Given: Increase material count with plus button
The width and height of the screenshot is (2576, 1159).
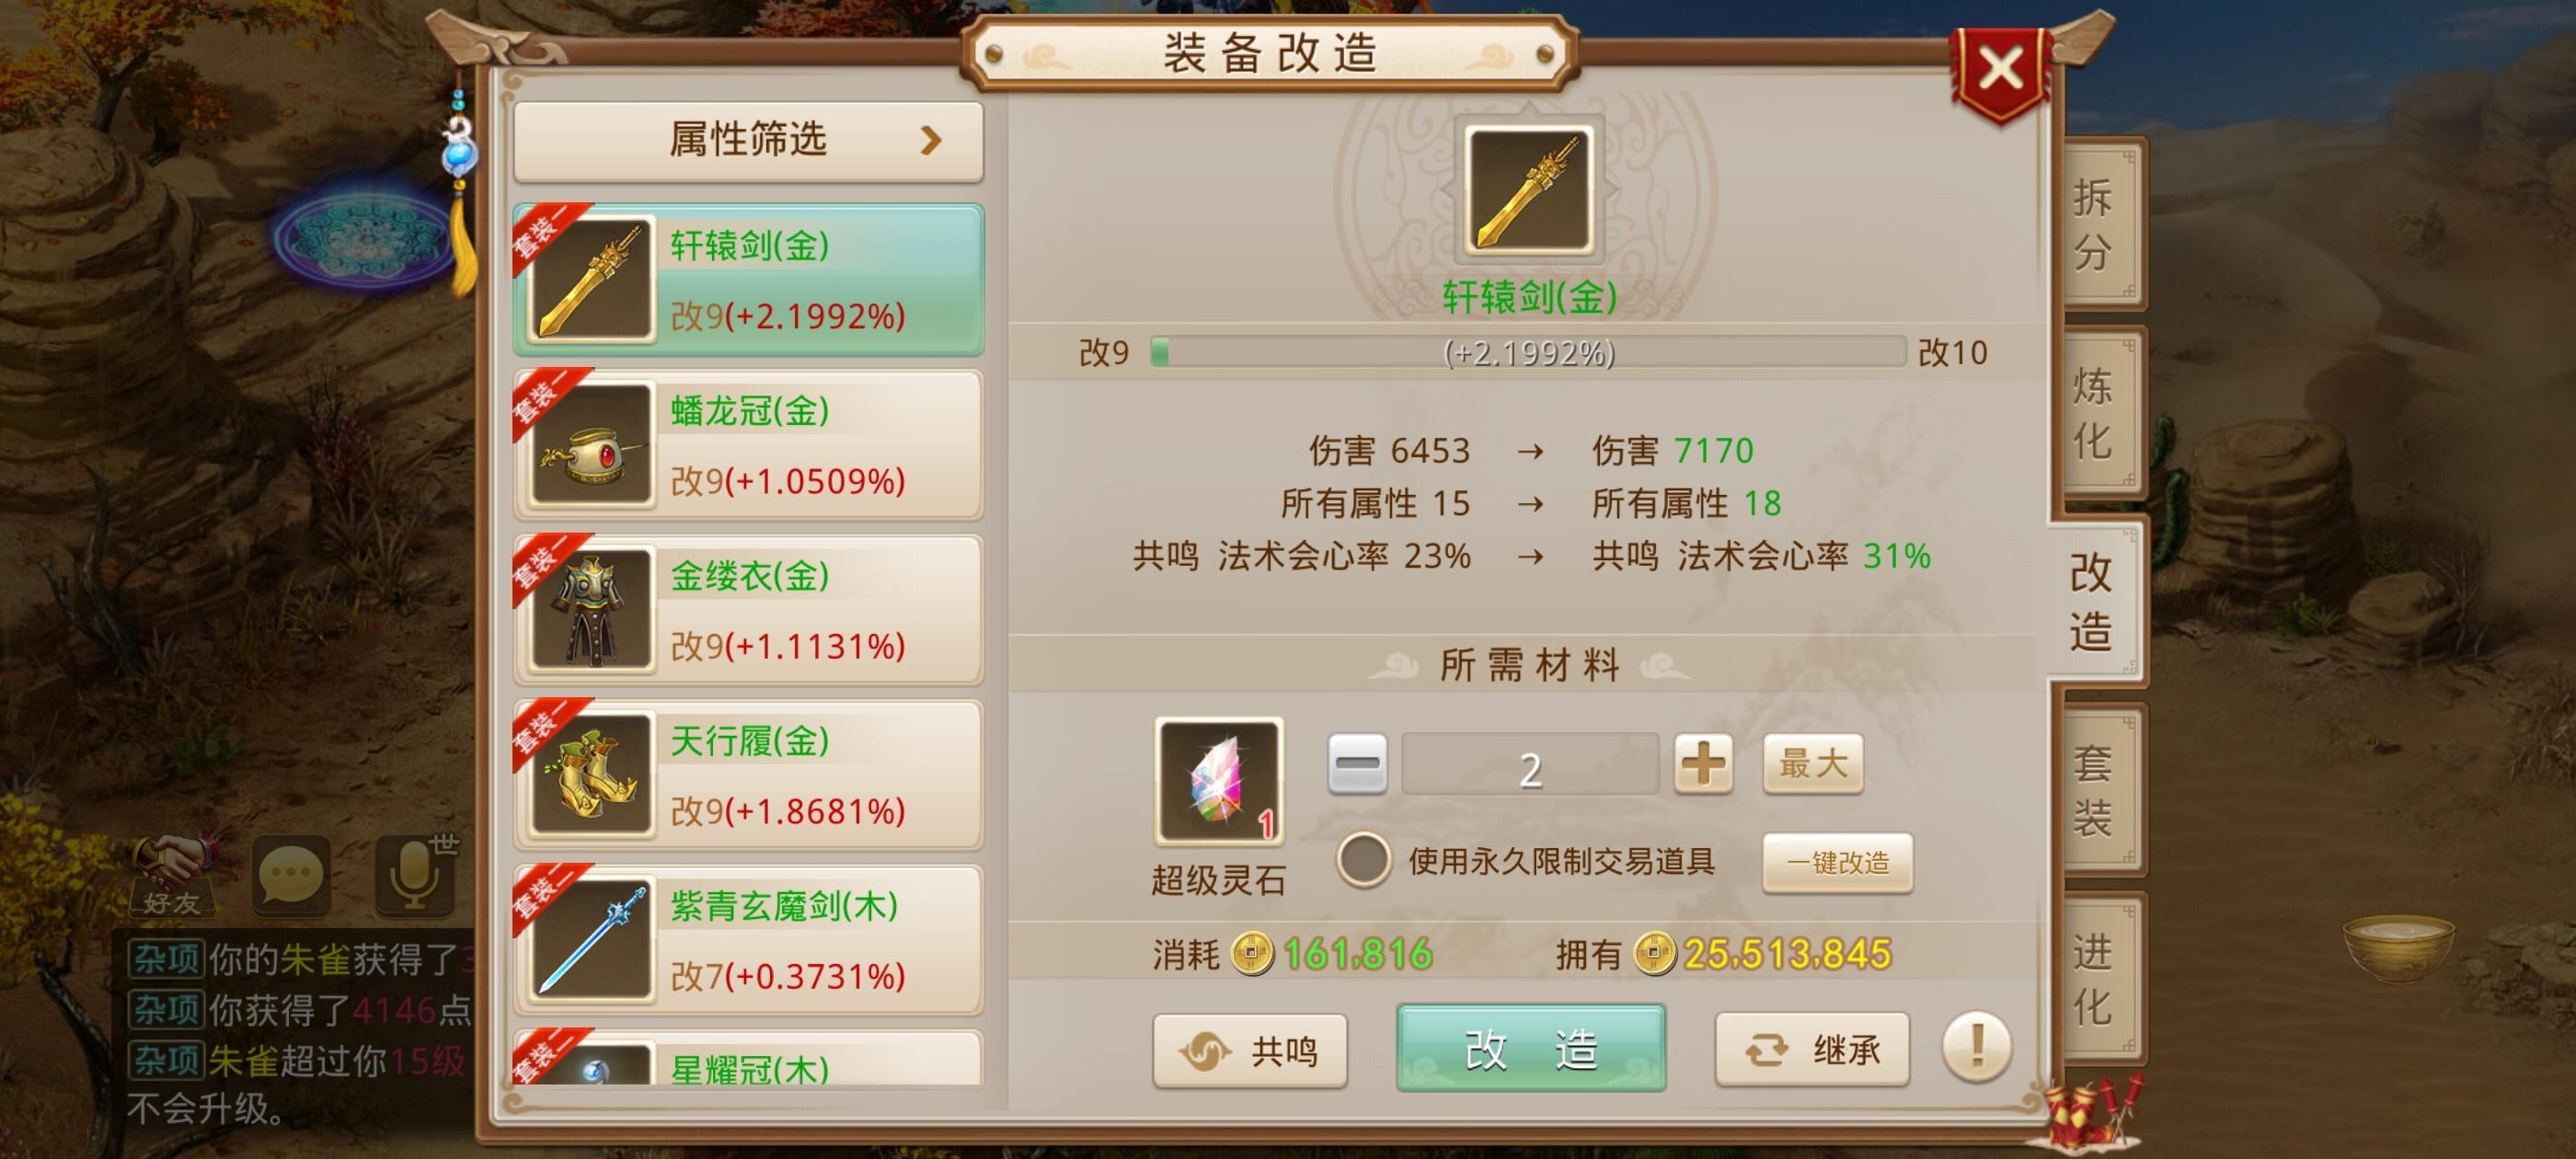Looking at the screenshot, I should pos(1703,764).
